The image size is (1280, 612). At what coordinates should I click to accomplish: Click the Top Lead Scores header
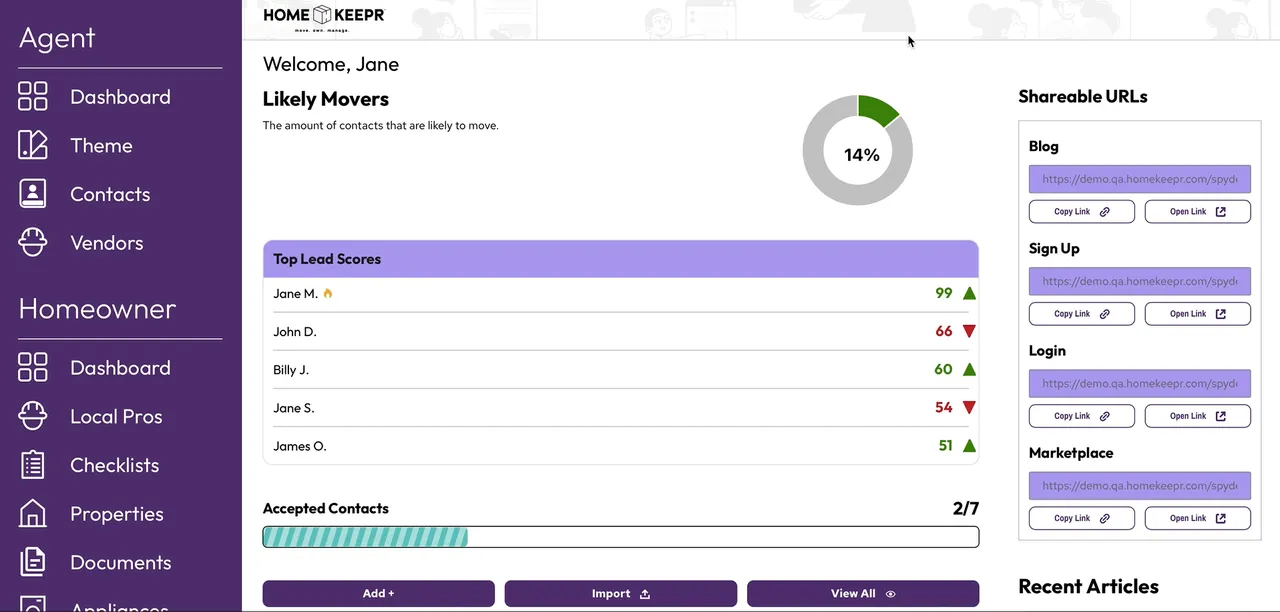[x=621, y=259]
